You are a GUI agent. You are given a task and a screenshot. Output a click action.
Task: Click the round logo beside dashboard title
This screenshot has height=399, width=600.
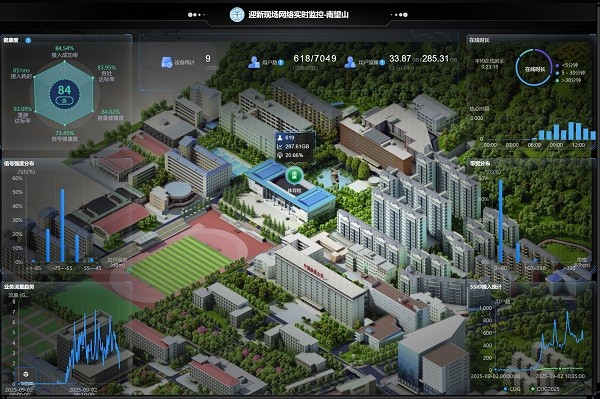[237, 15]
